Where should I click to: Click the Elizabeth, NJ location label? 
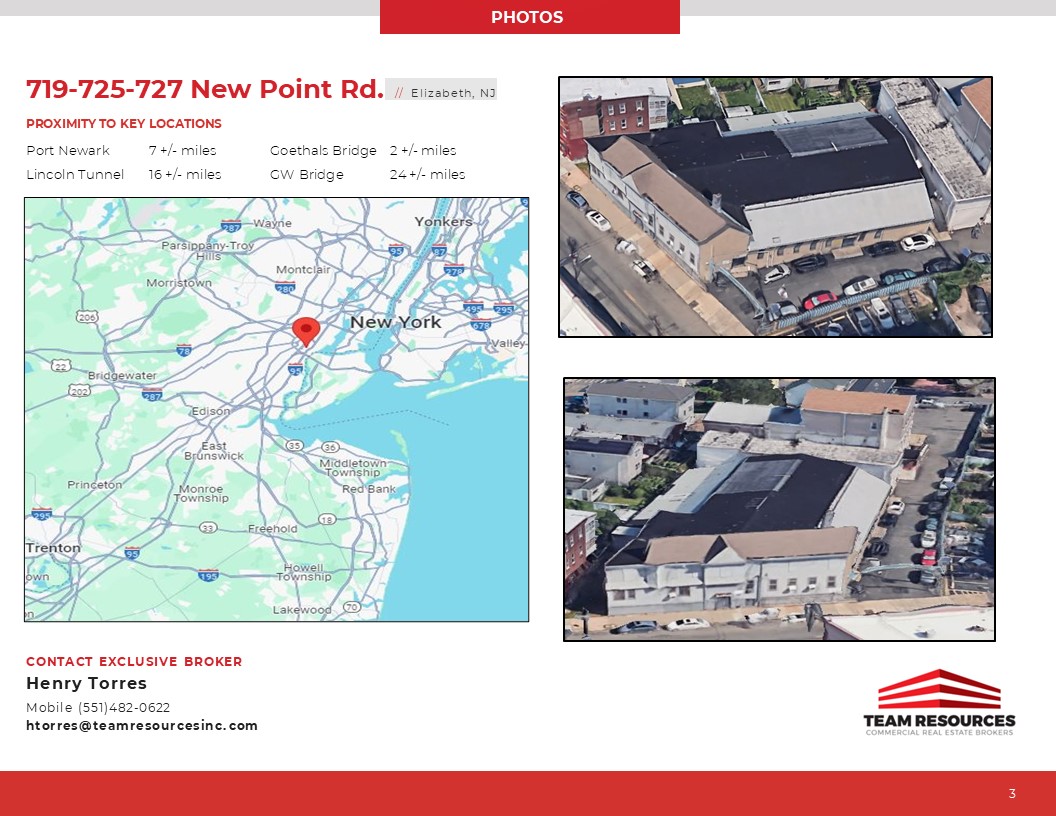point(453,93)
